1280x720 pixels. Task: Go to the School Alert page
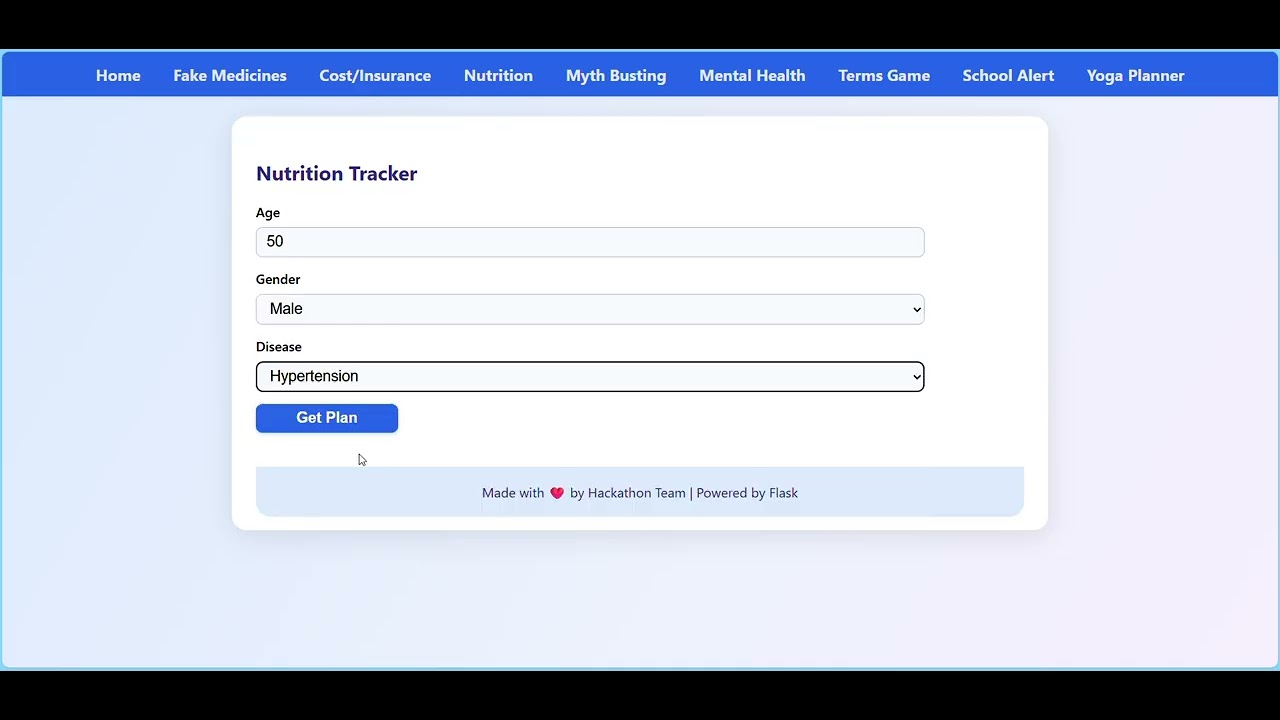click(1008, 76)
